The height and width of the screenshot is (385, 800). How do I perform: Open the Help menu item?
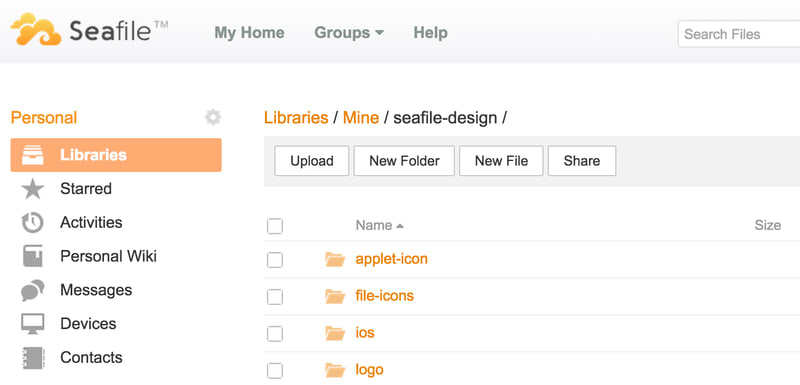pos(431,33)
